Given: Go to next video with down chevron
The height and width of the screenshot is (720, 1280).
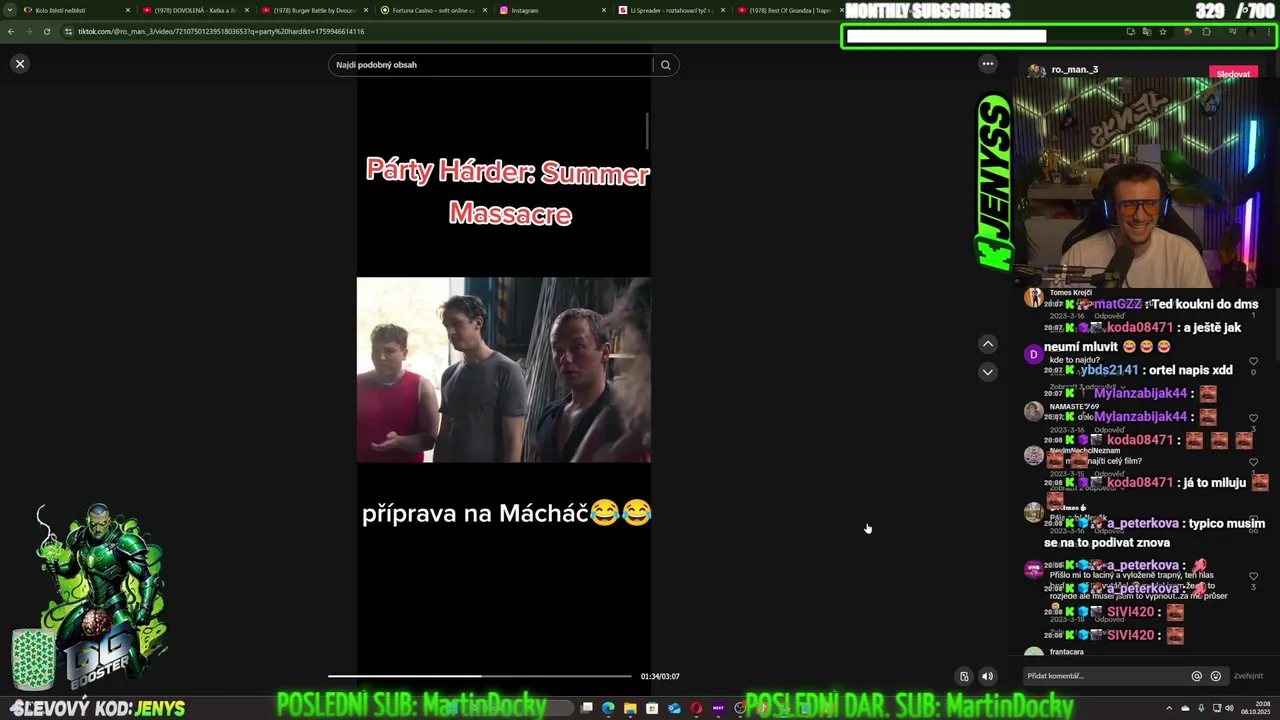Looking at the screenshot, I should [988, 372].
